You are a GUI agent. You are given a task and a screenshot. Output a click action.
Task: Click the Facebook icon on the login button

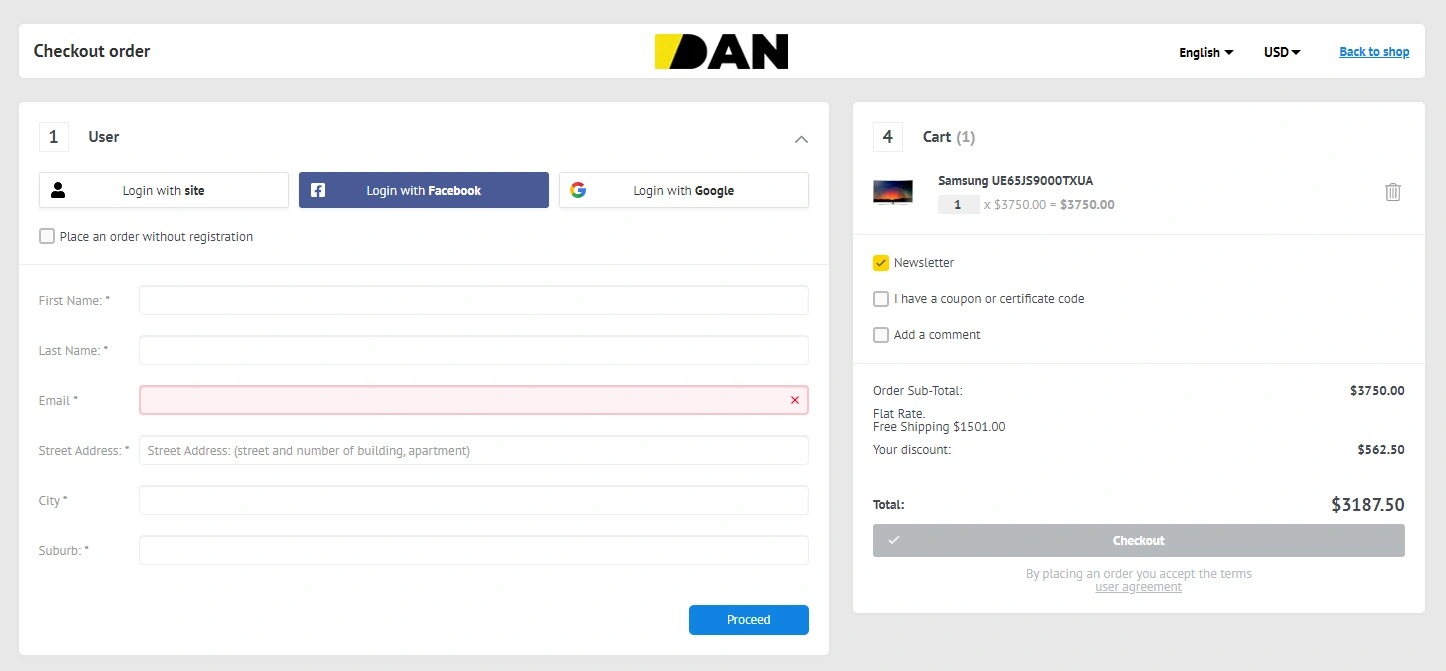pos(318,190)
